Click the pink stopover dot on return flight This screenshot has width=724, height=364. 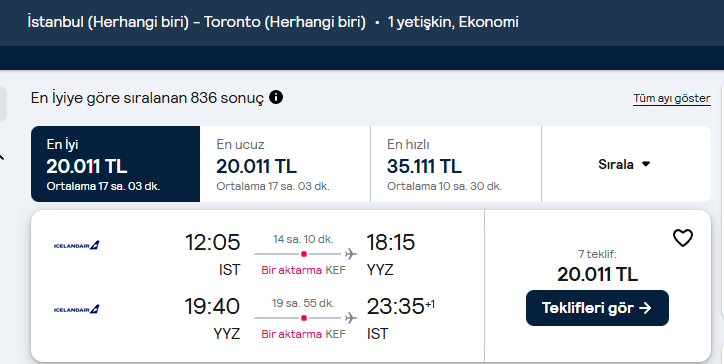click(x=304, y=317)
